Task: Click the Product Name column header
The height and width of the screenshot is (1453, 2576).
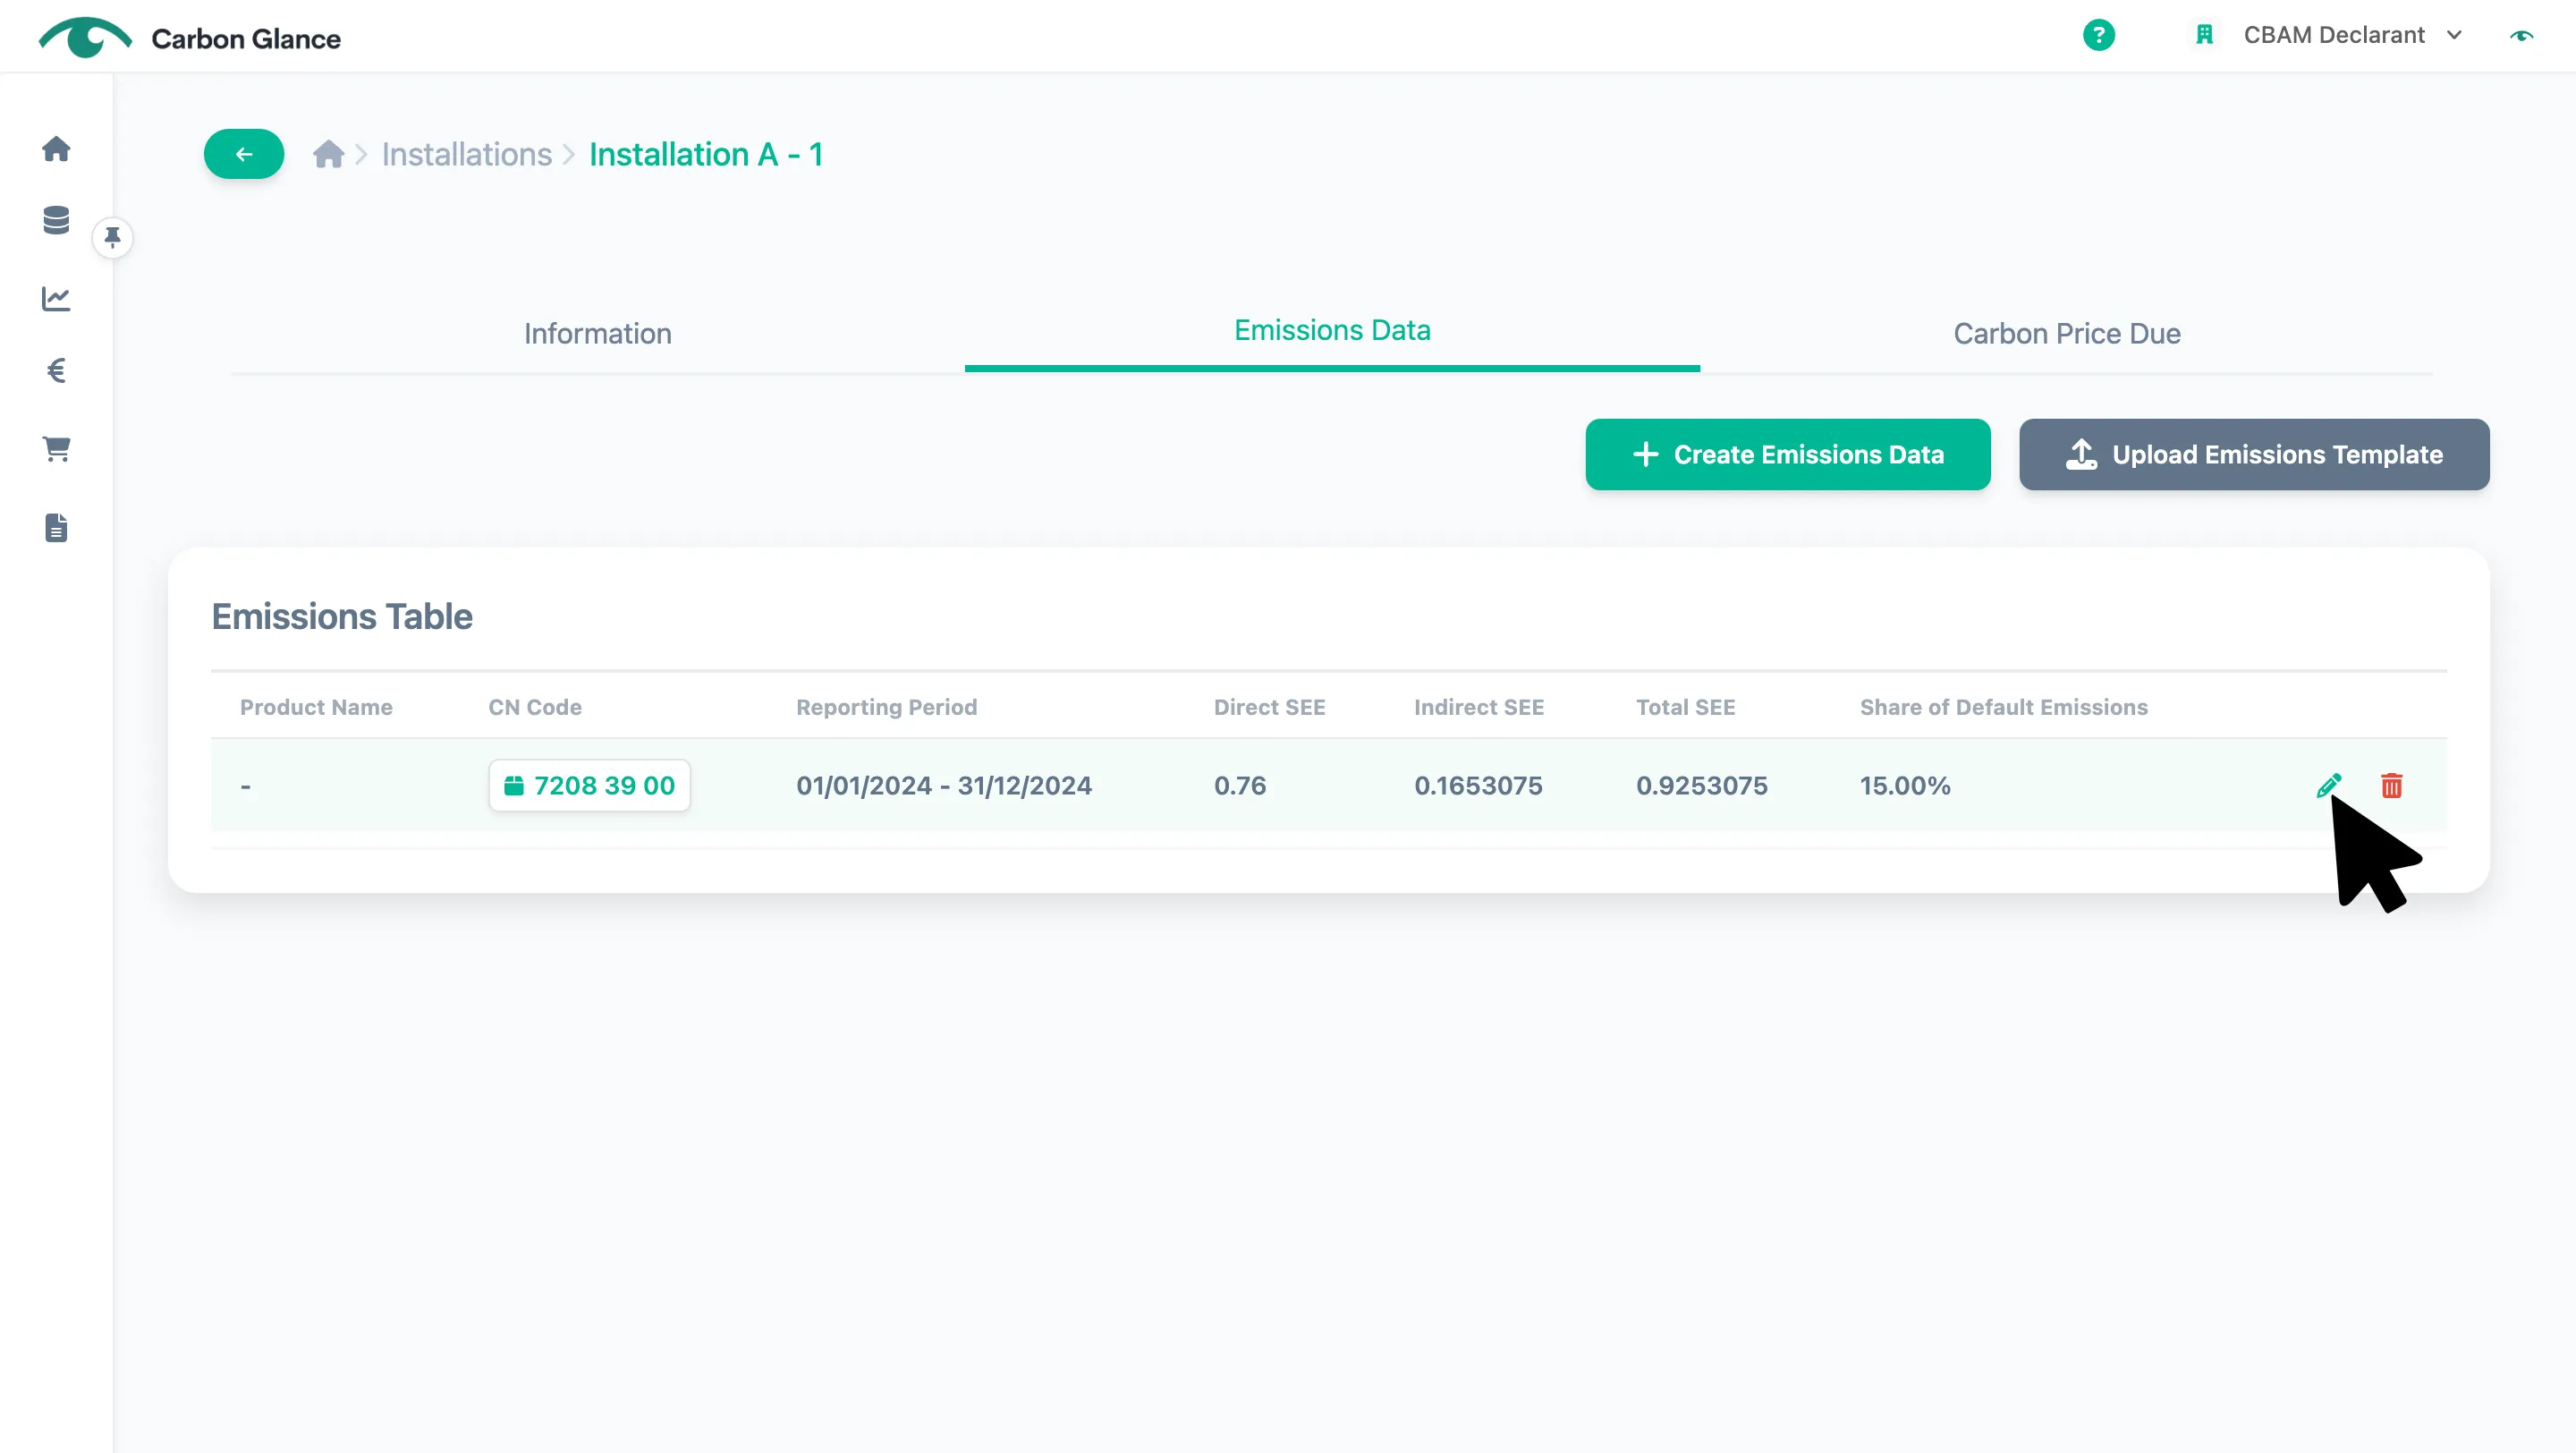Action: click(x=316, y=707)
